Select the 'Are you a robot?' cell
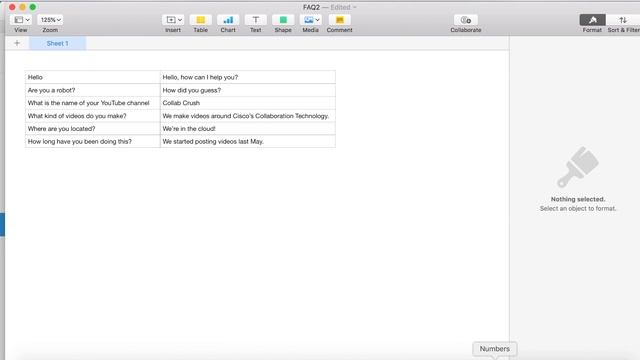 coord(93,90)
